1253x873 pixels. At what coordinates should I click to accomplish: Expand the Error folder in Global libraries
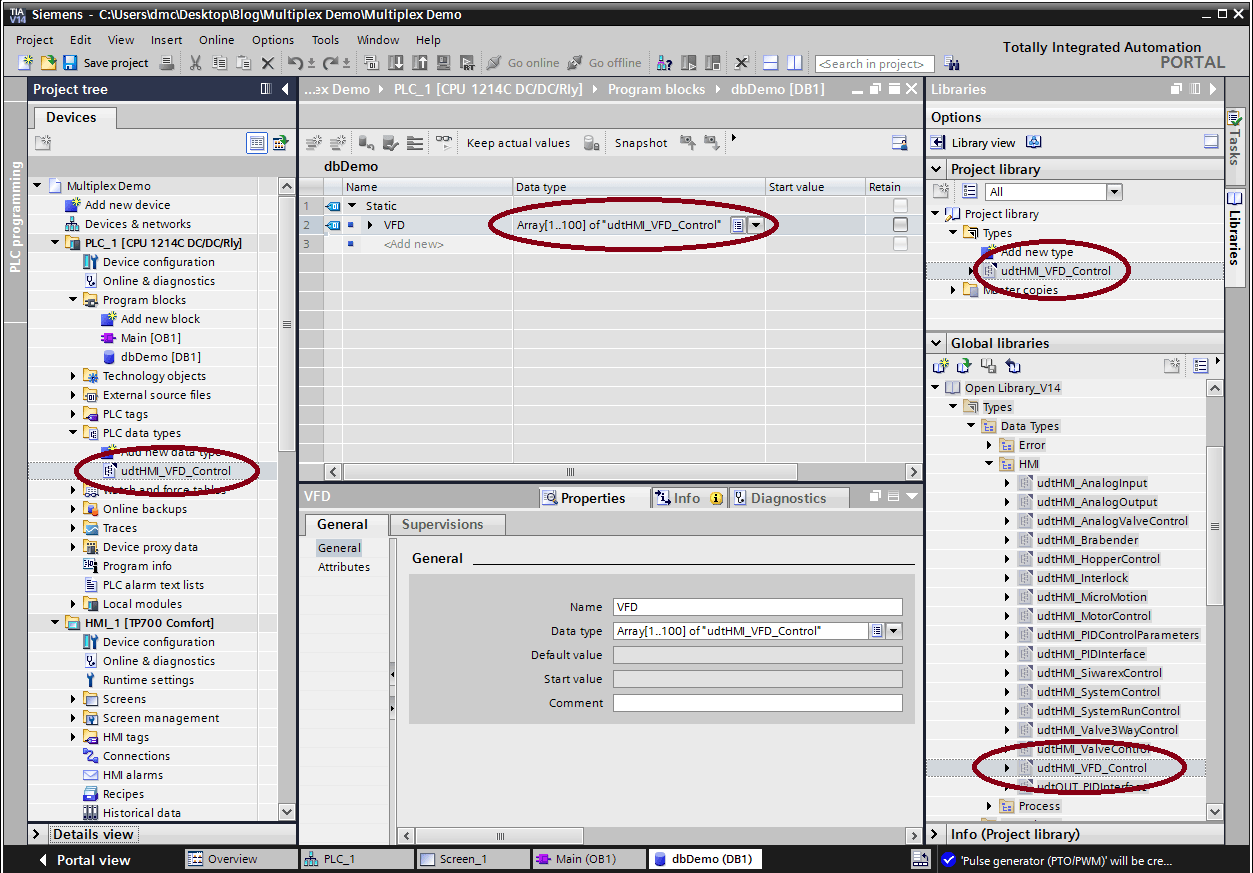(989, 445)
